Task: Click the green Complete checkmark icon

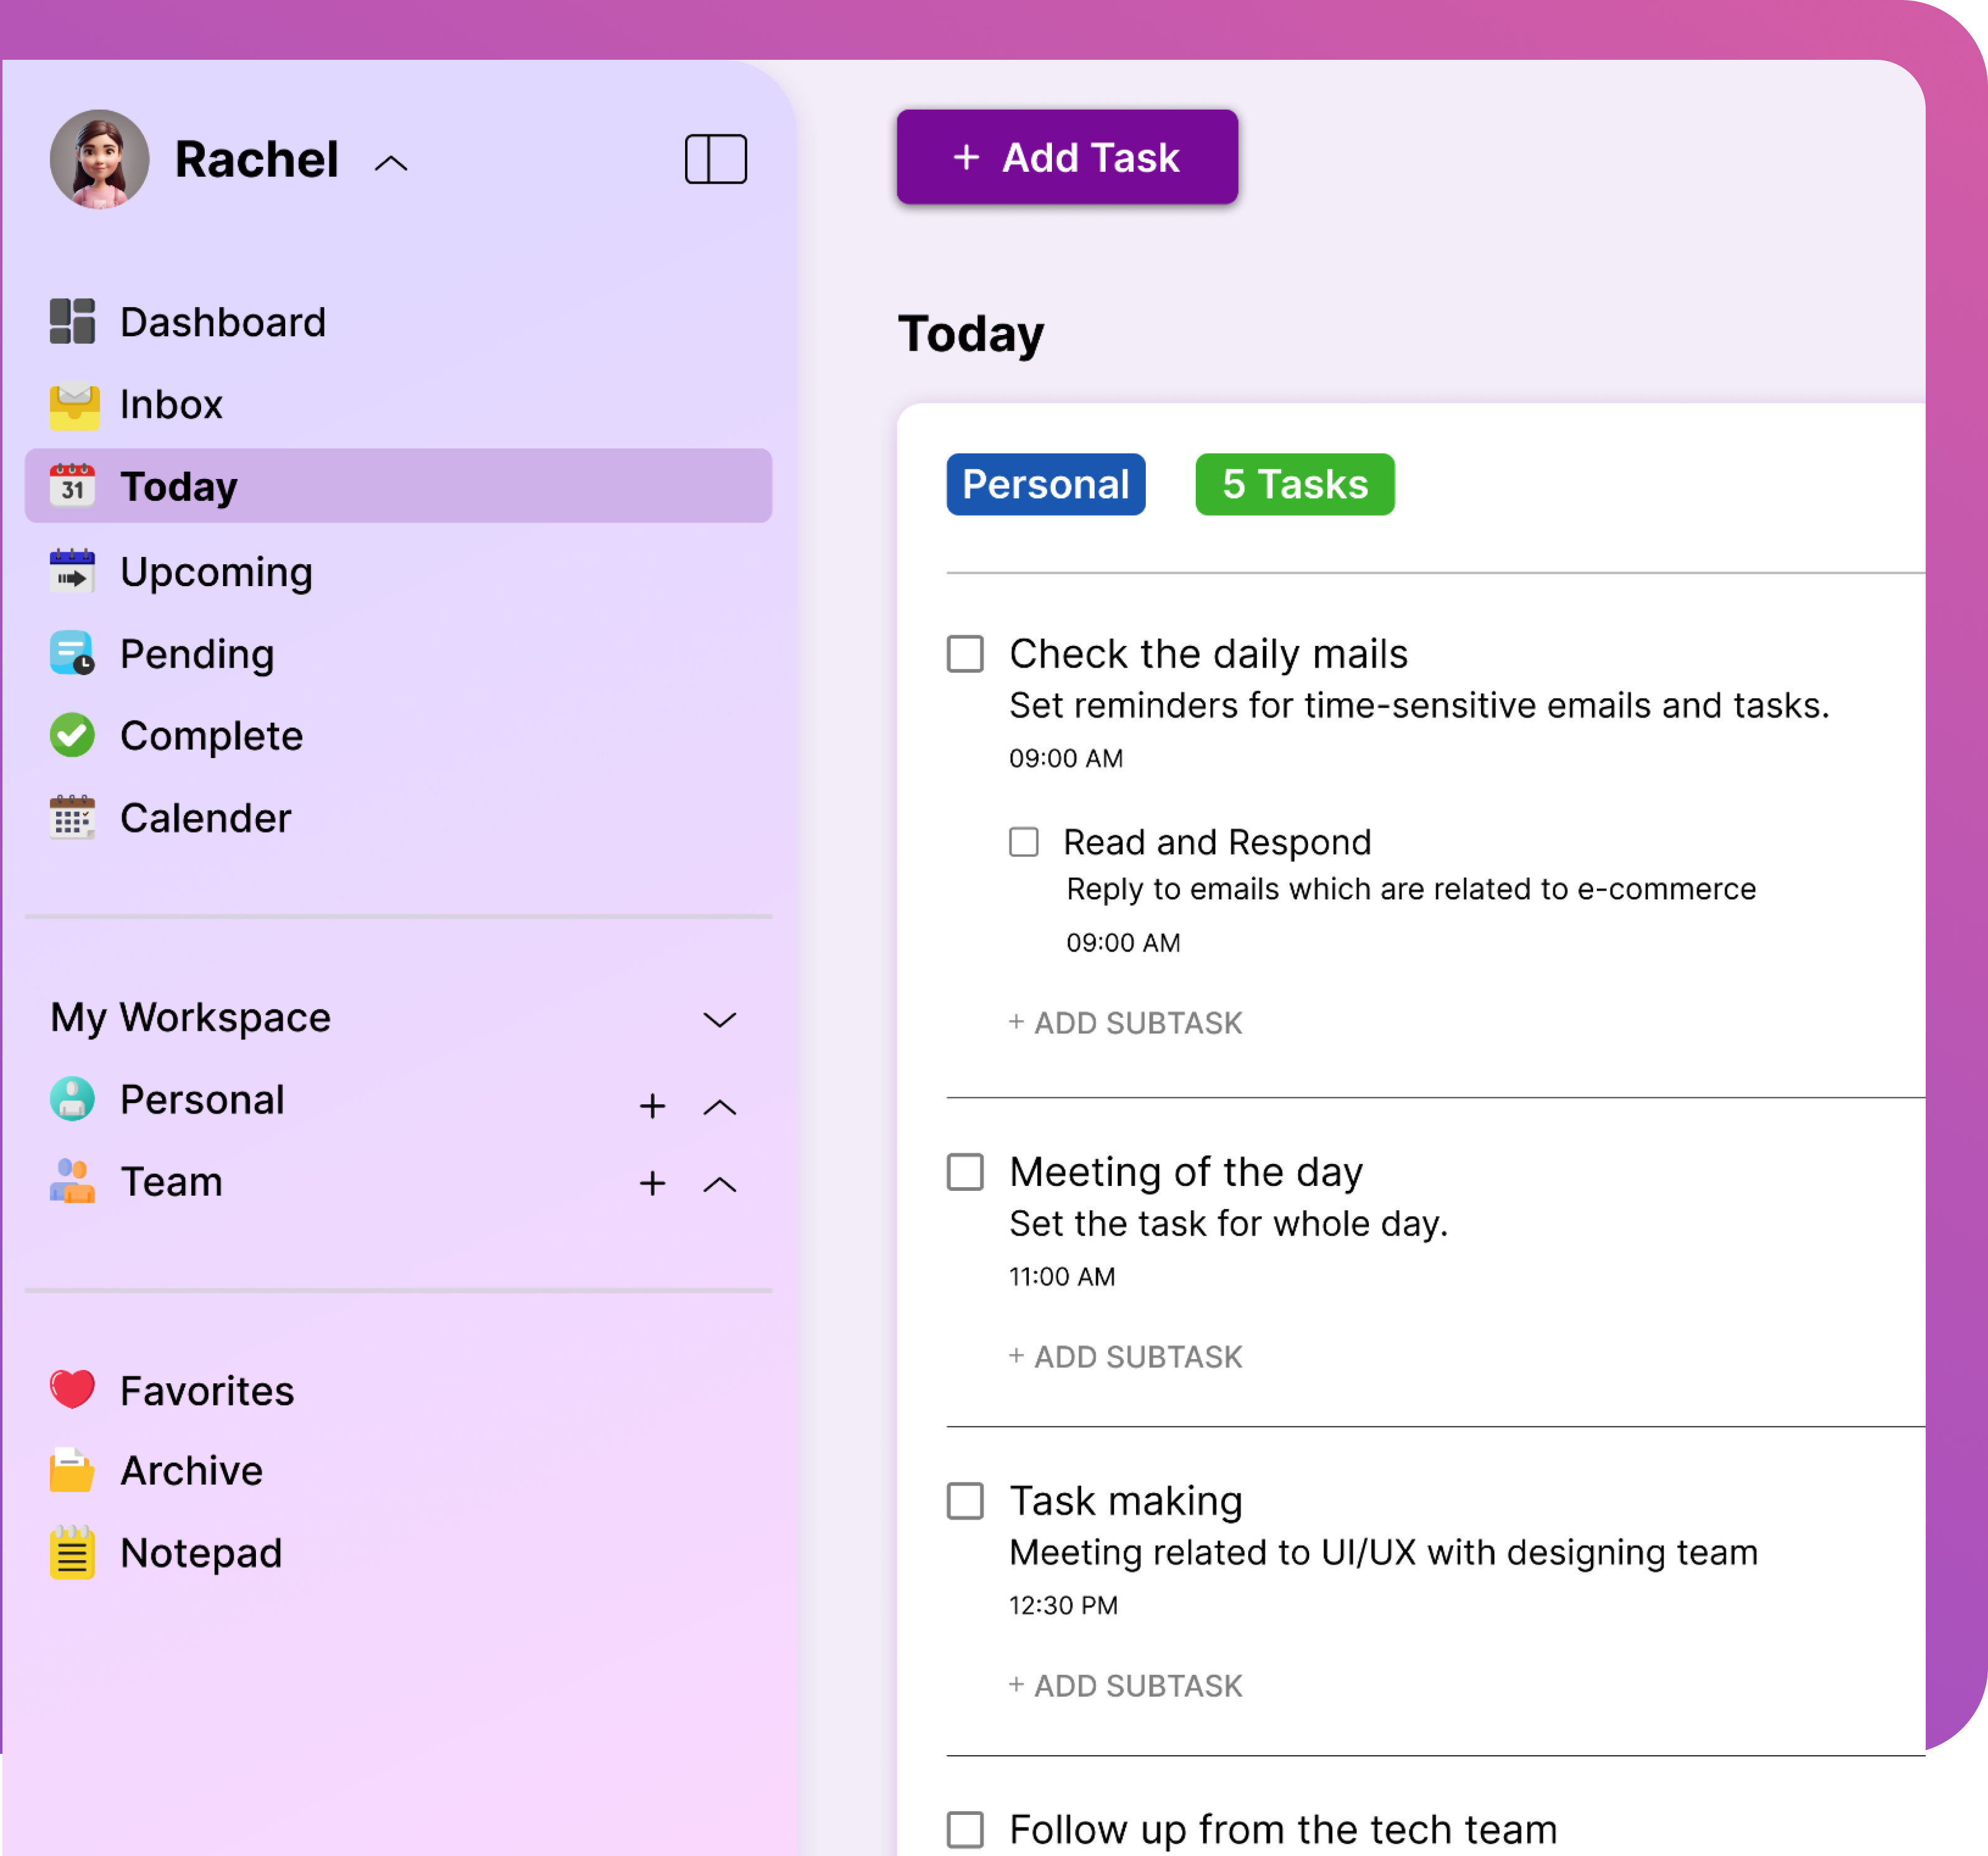Action: (x=72, y=735)
